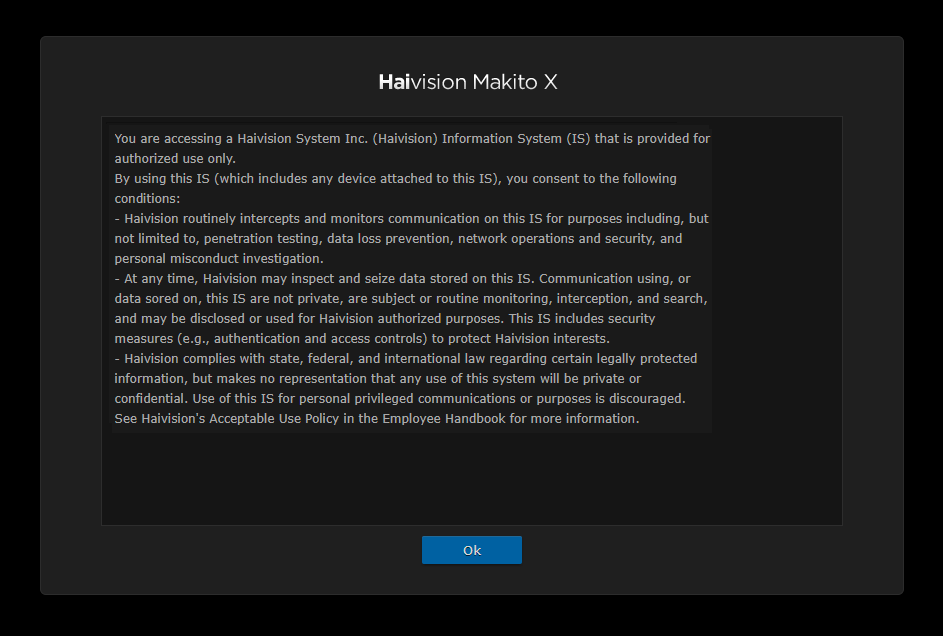This screenshot has height=636, width=943.
Task: Click the line starting 'confidential. Use of this IS'
Action: [400, 398]
